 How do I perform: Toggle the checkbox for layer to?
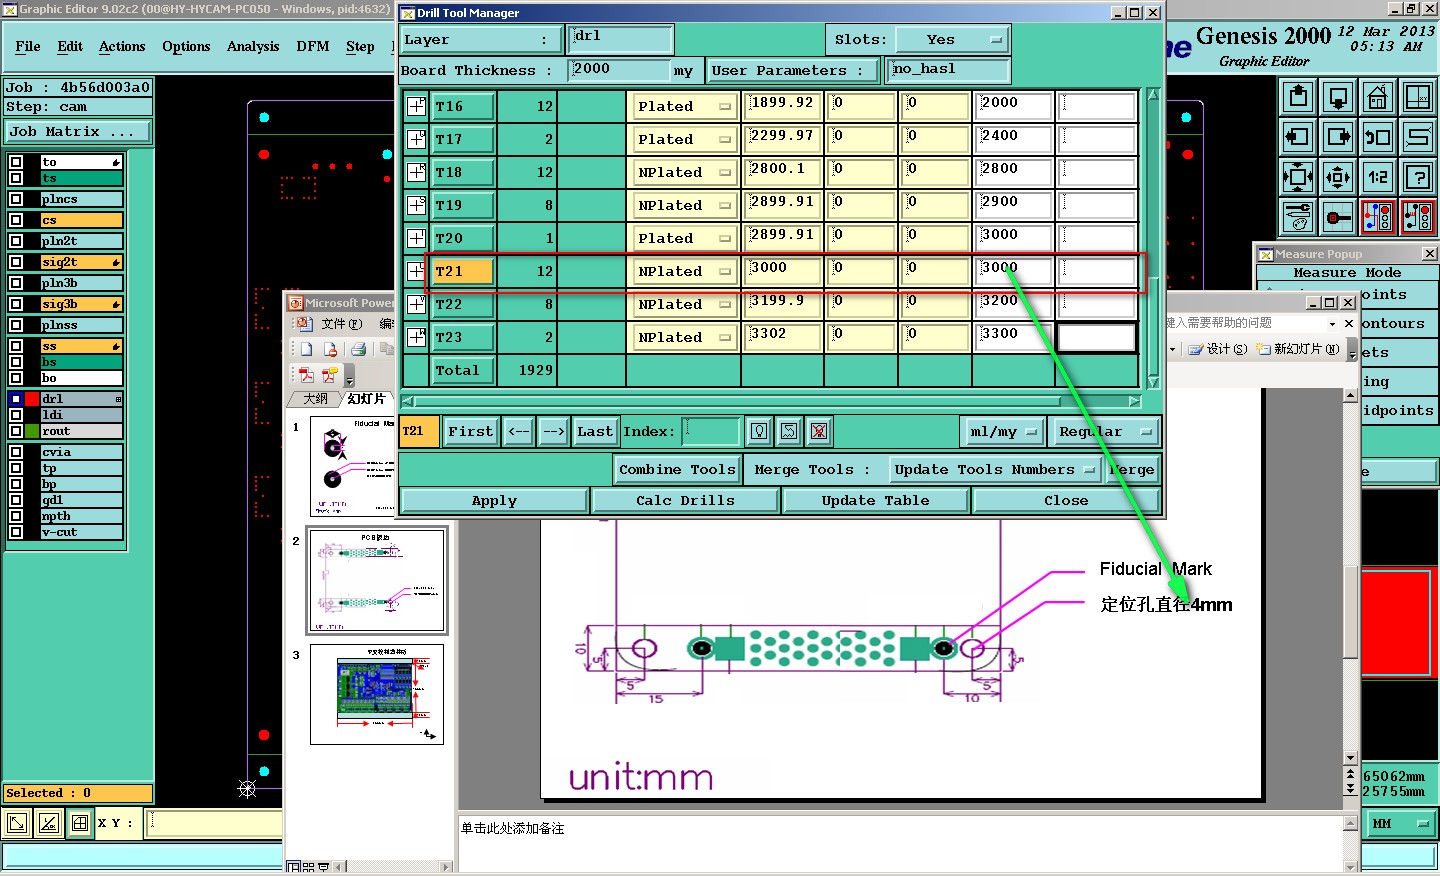[16, 162]
